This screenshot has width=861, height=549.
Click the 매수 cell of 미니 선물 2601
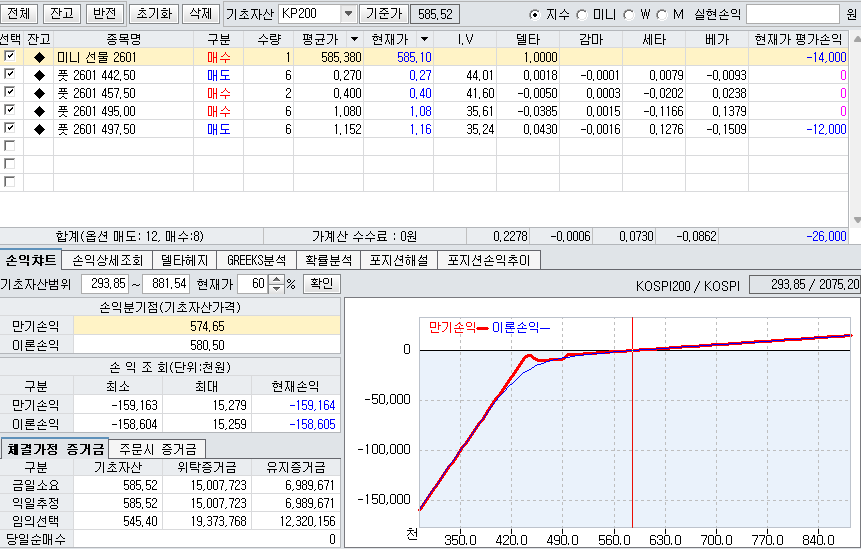pos(219,57)
